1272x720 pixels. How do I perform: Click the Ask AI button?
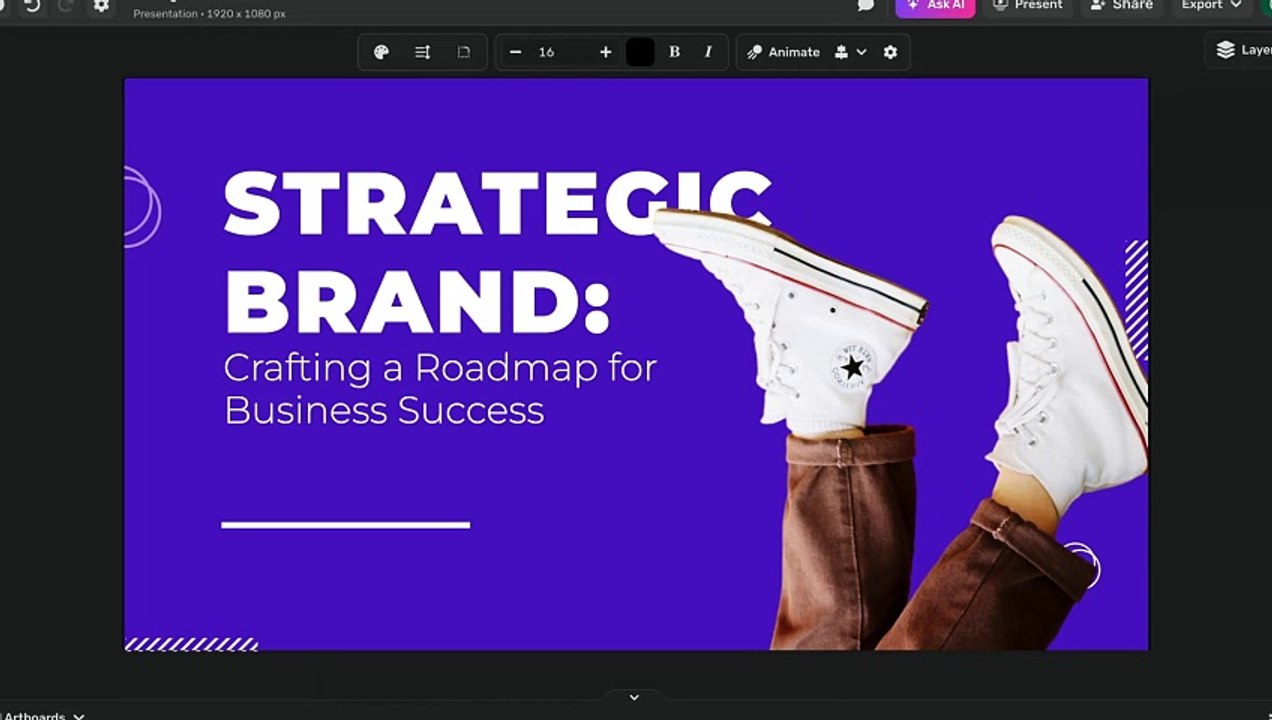click(935, 6)
